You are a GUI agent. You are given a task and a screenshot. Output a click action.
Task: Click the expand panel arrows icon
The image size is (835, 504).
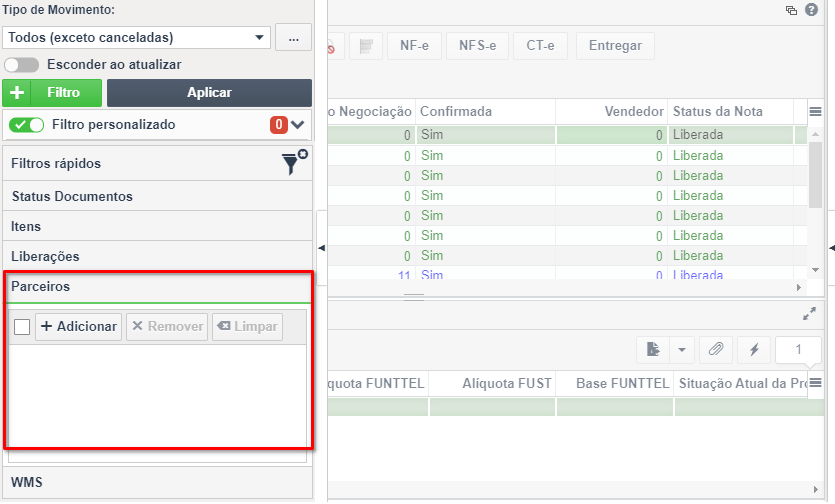pyautogui.click(x=809, y=314)
